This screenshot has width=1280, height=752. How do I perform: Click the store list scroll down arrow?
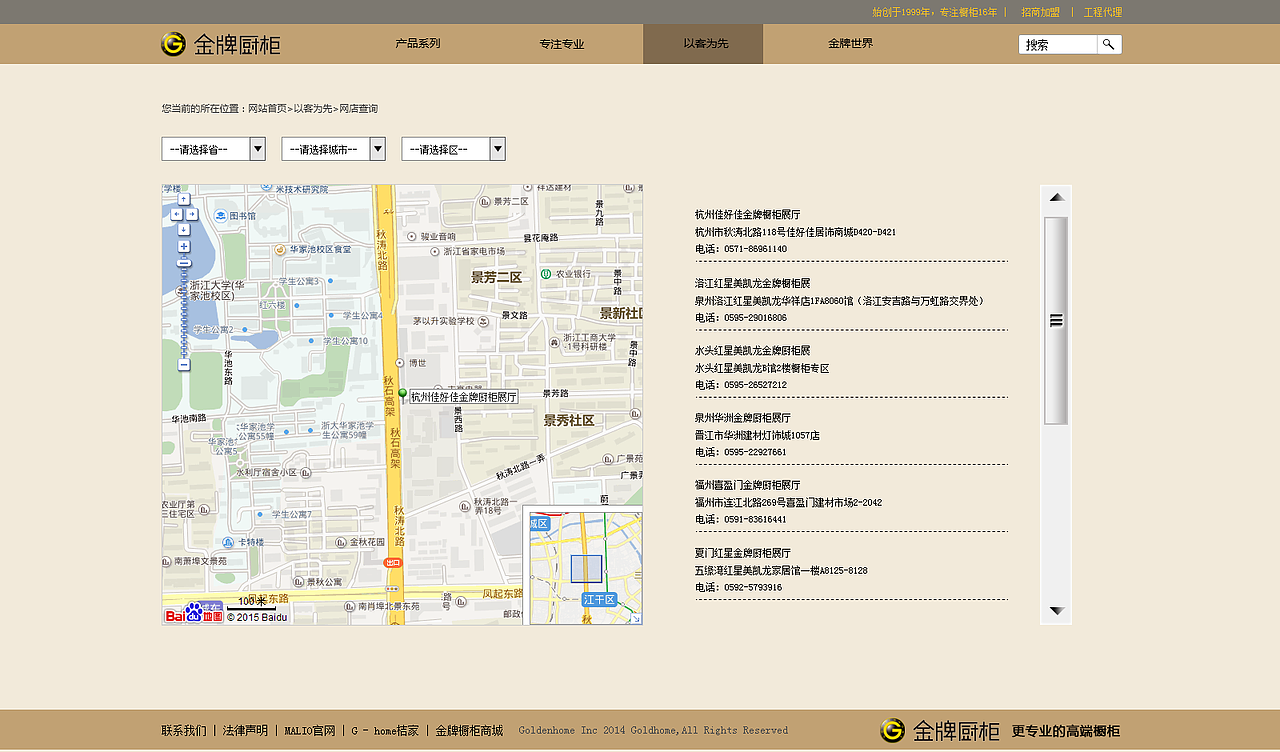[1056, 610]
